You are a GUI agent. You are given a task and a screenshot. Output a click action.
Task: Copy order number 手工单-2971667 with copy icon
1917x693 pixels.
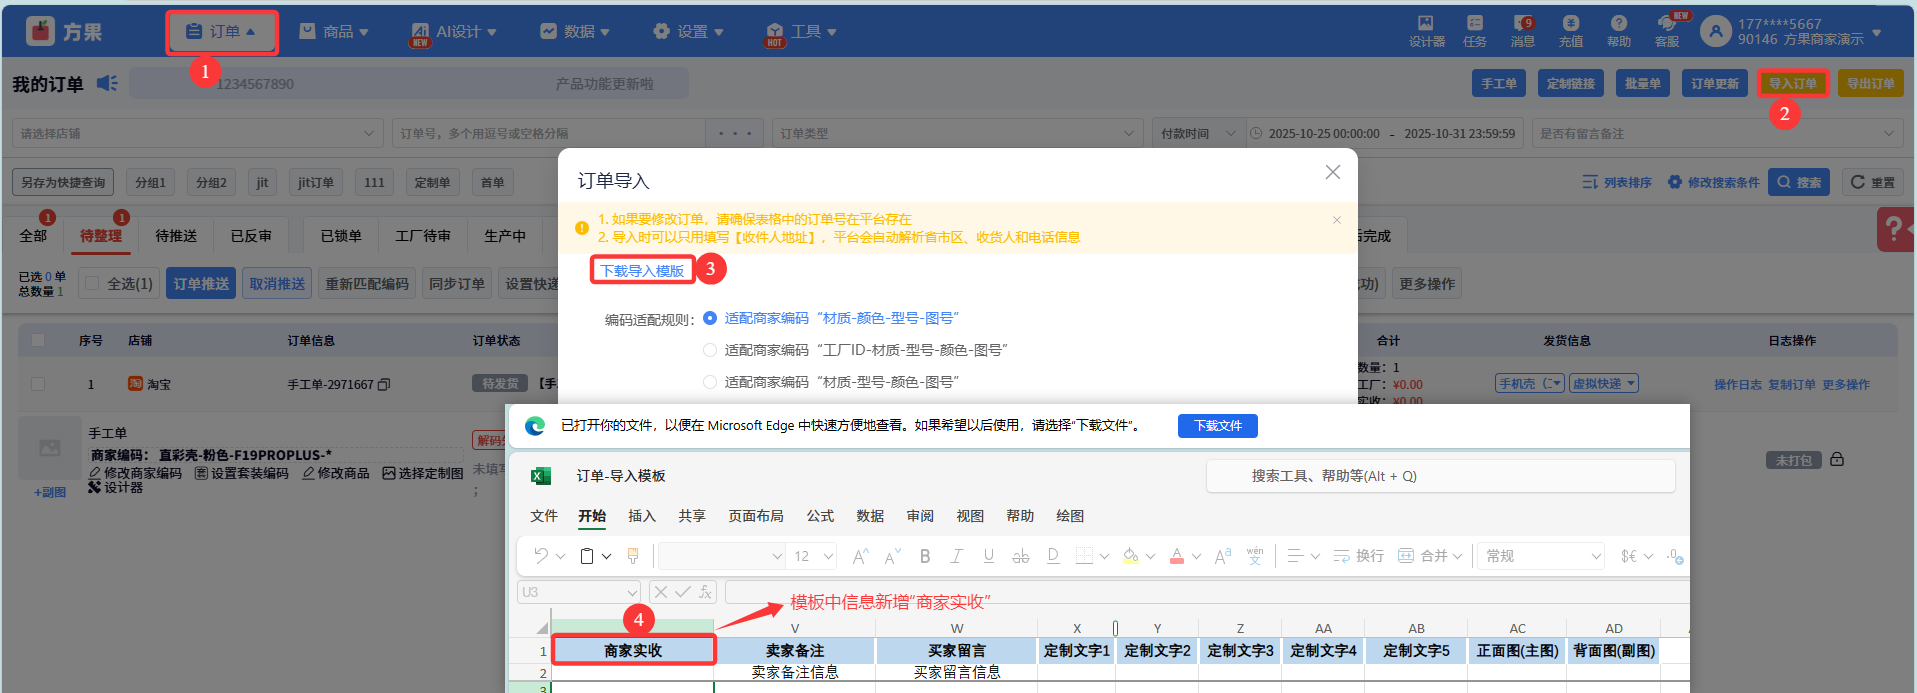click(x=384, y=384)
